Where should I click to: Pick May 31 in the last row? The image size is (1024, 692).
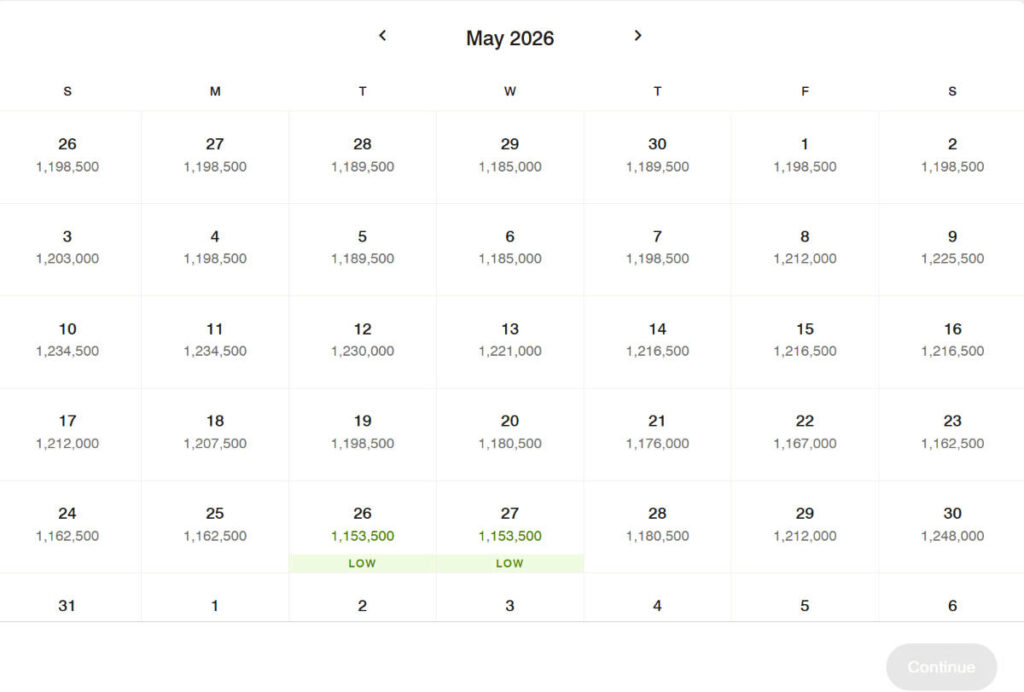tap(67, 606)
